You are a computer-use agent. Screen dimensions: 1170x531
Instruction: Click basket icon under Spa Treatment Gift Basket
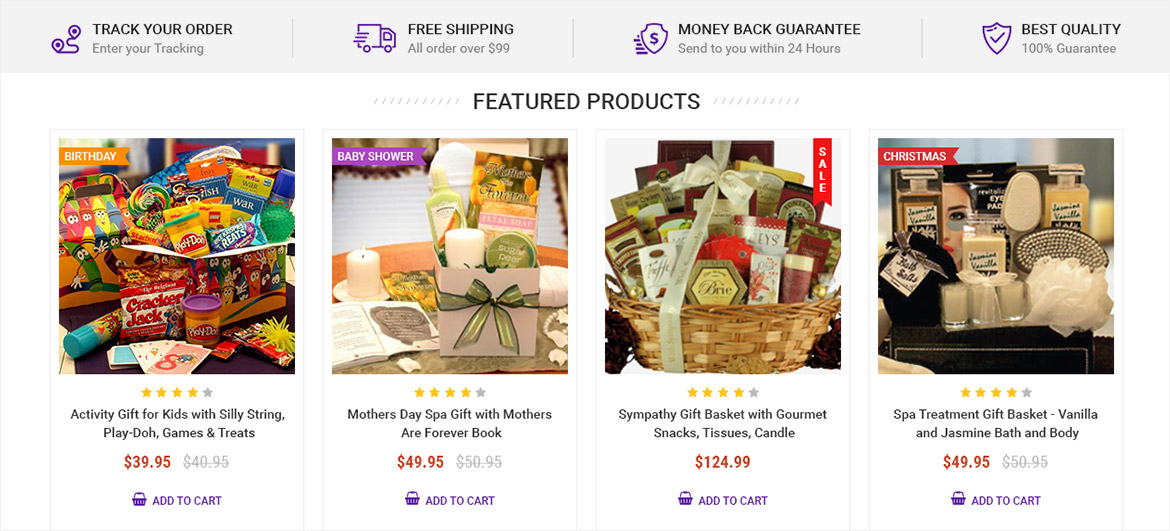(x=959, y=499)
